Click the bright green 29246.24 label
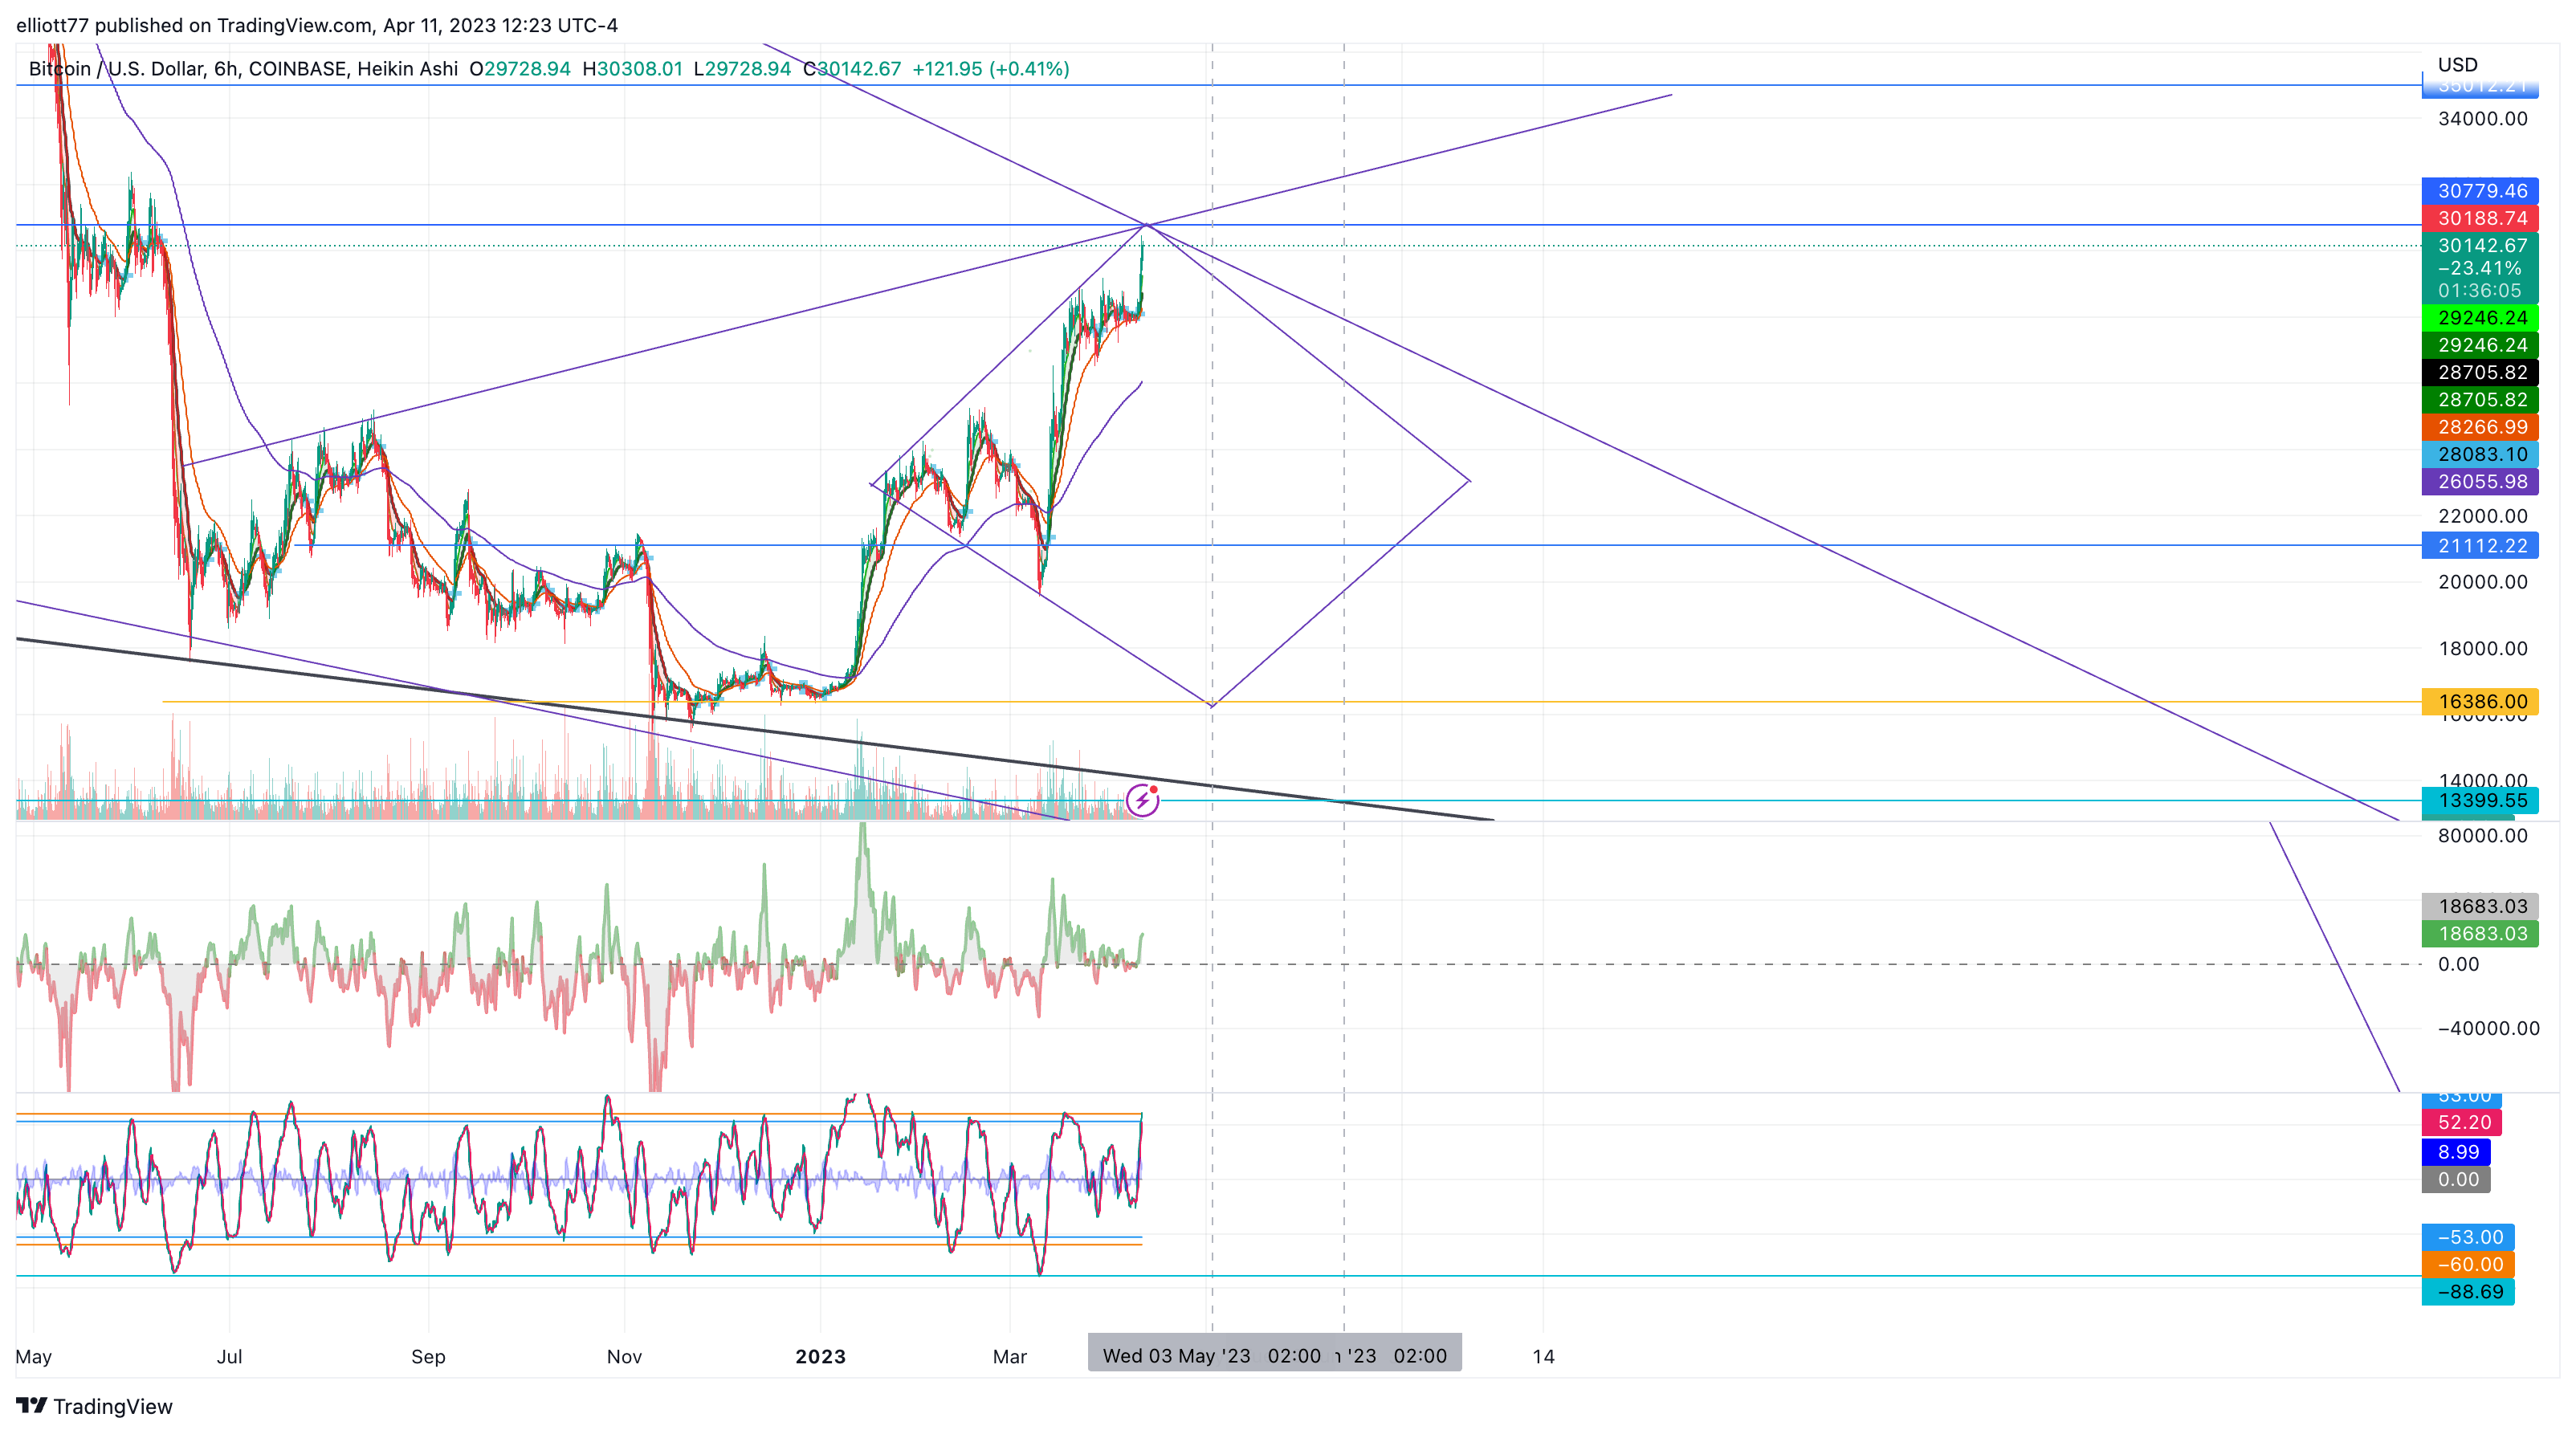This screenshot has height=1434, width=2576. [2480, 318]
